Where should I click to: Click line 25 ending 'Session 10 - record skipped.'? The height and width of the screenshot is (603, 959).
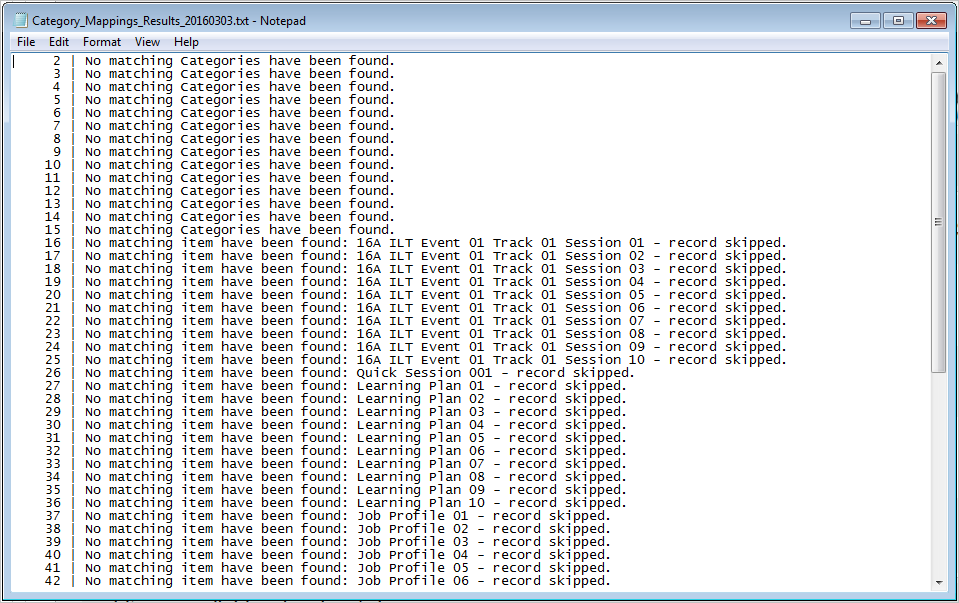pyautogui.click(x=415, y=360)
